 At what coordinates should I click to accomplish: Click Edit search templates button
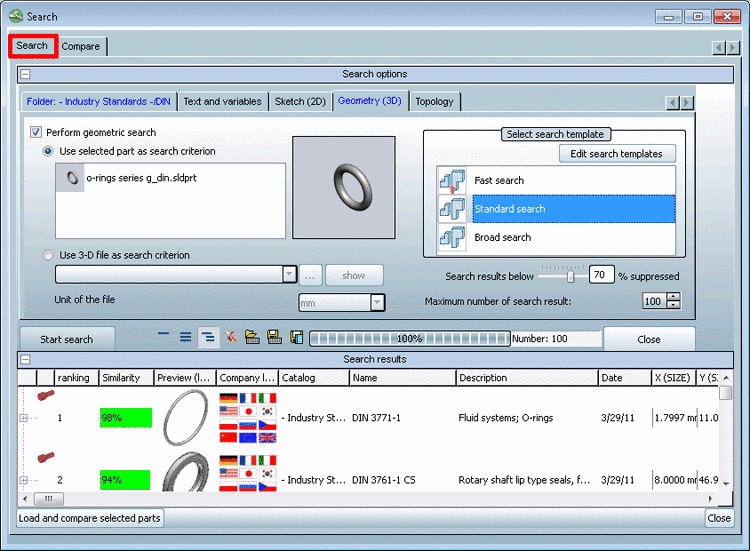tap(616, 154)
